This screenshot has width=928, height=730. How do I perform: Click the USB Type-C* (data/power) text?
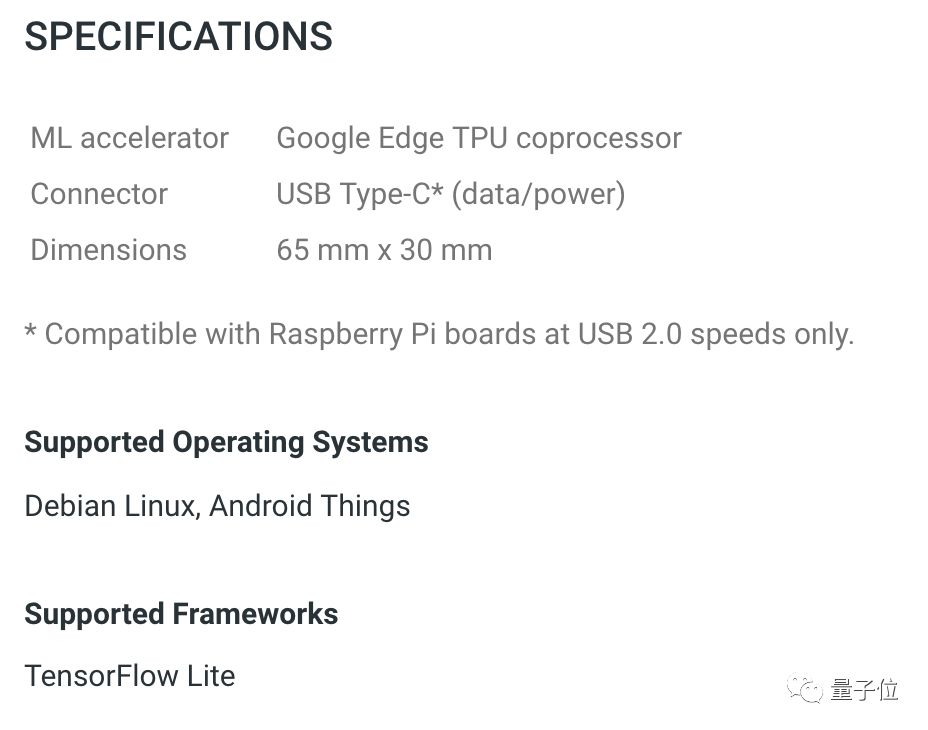coord(450,194)
